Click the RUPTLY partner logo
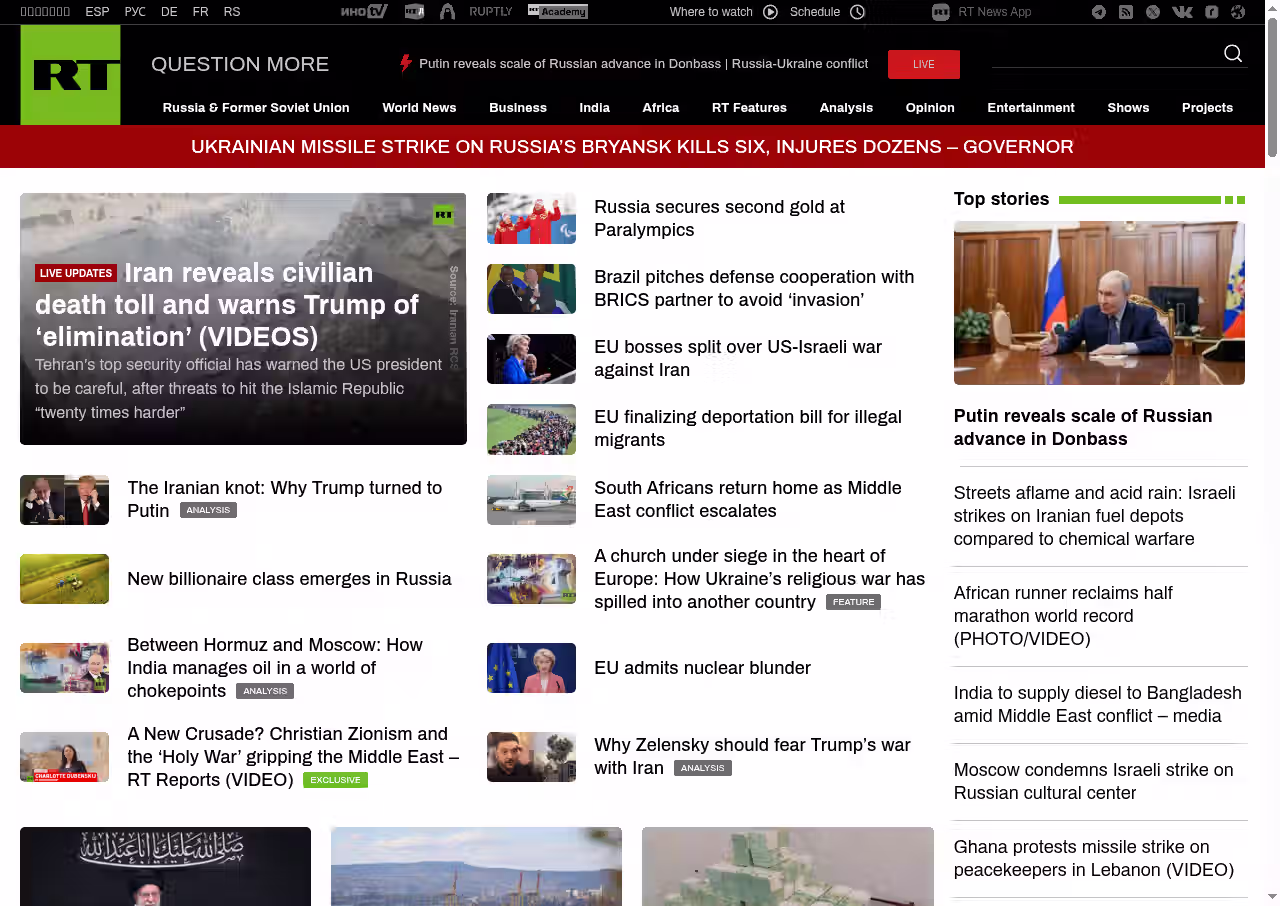Viewport: 1280px width, 906px height. pyautogui.click(x=490, y=12)
